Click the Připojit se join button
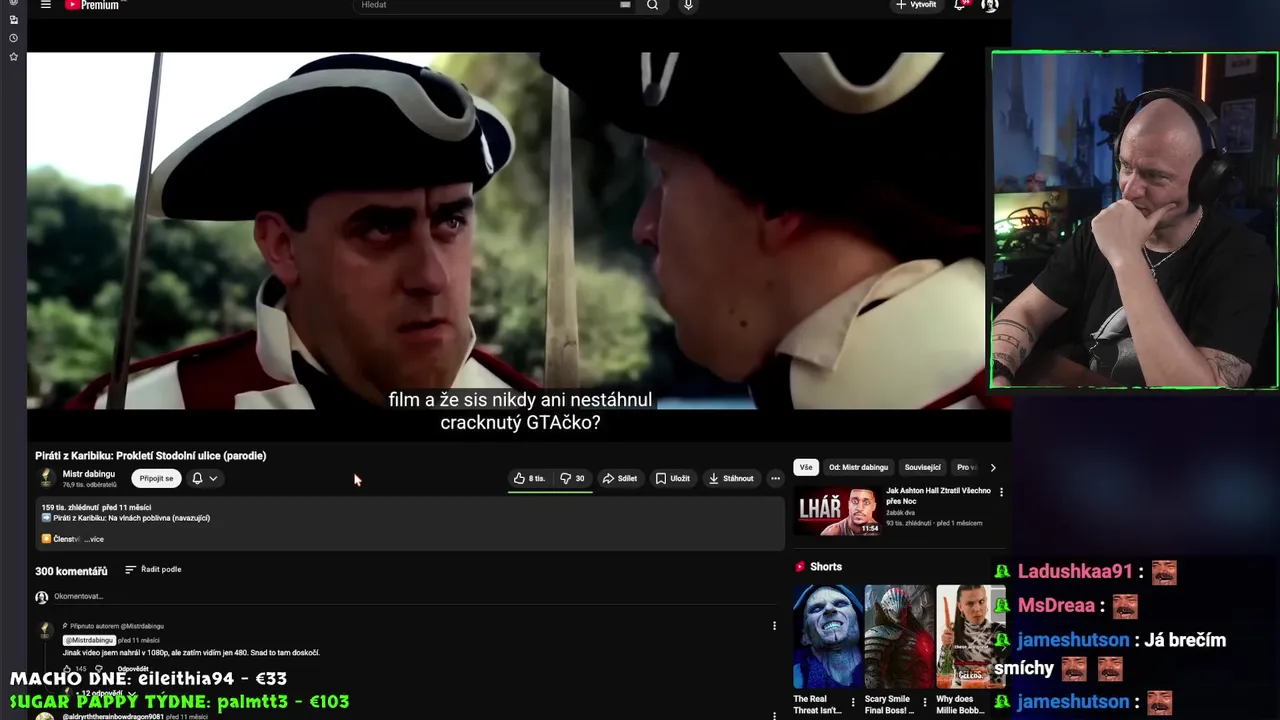Screen dimensions: 1280x720 point(156,478)
